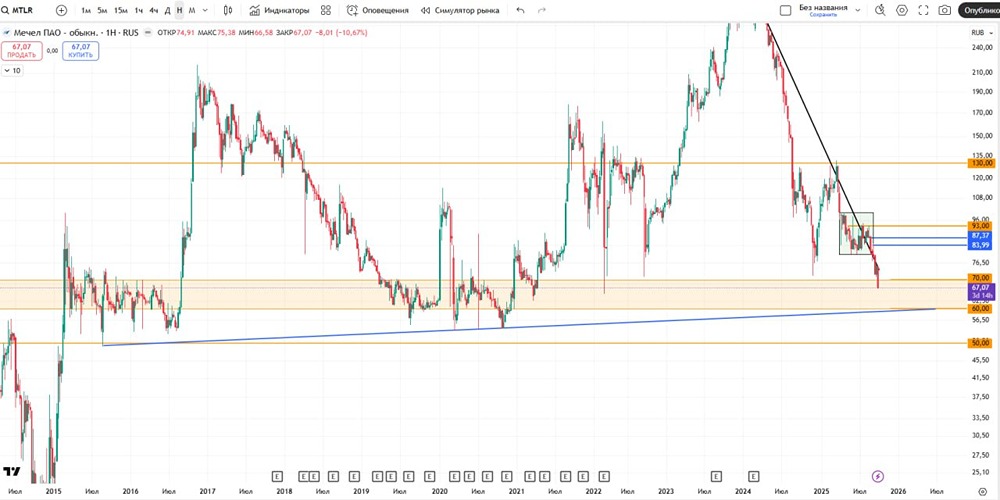Redo the last chart action

542,10
